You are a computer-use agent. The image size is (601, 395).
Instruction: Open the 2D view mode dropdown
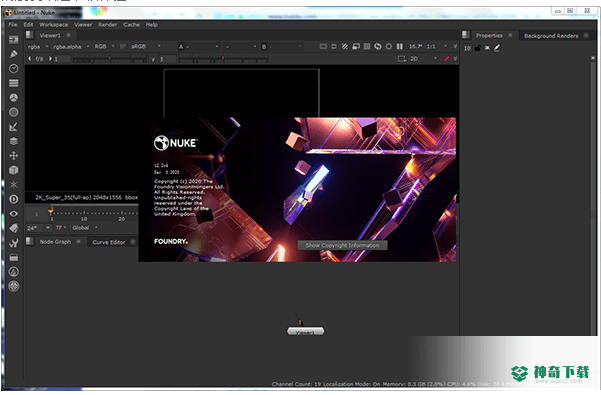coord(424,59)
